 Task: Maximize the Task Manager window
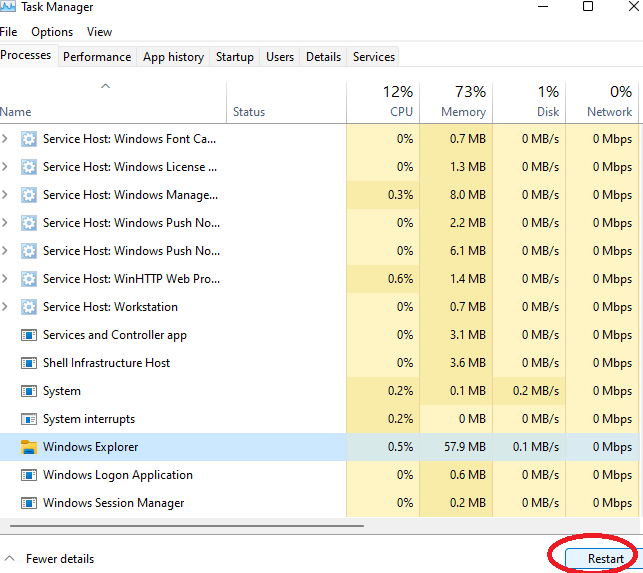588,6
